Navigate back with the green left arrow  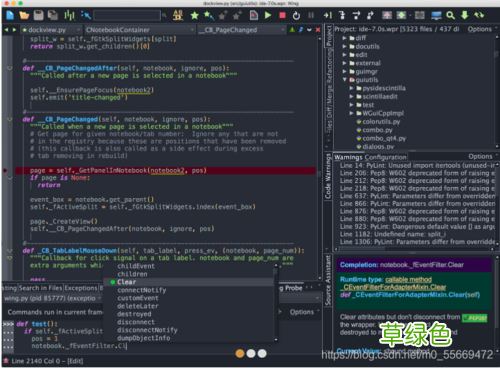pyautogui.click(x=7, y=30)
